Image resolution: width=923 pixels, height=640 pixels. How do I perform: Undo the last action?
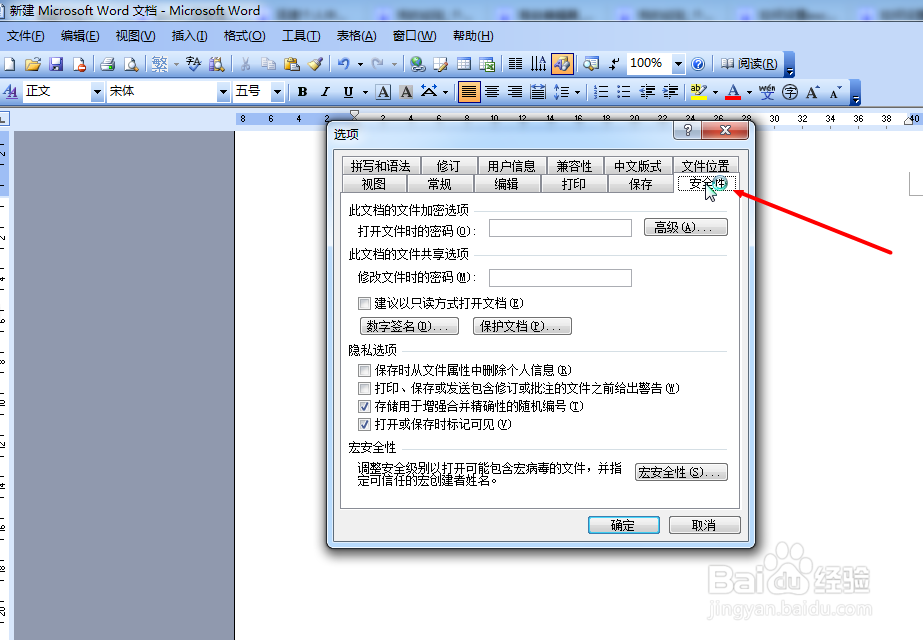344,64
